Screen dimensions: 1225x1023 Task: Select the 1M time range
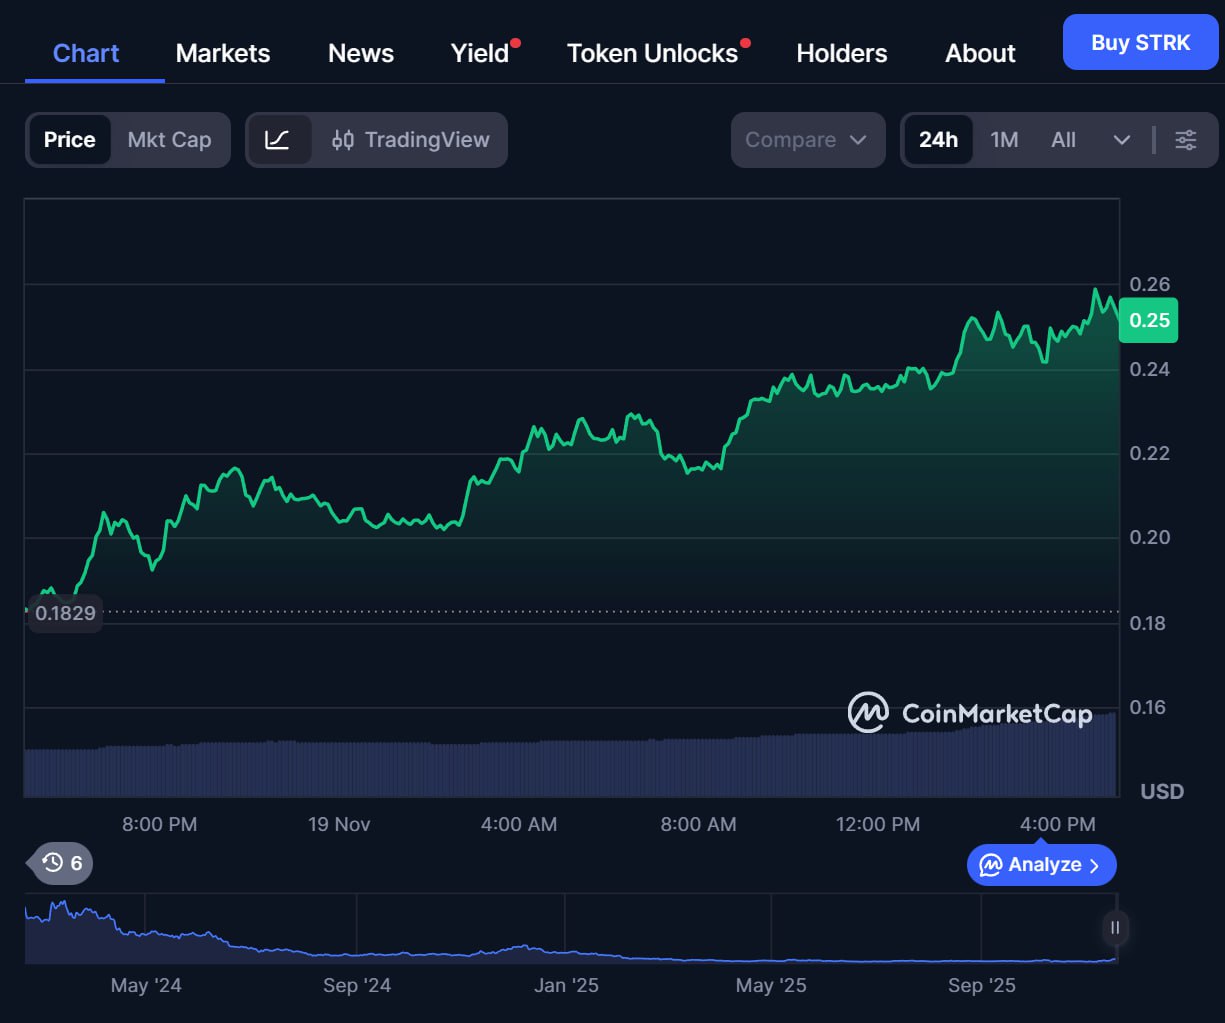coord(1004,140)
